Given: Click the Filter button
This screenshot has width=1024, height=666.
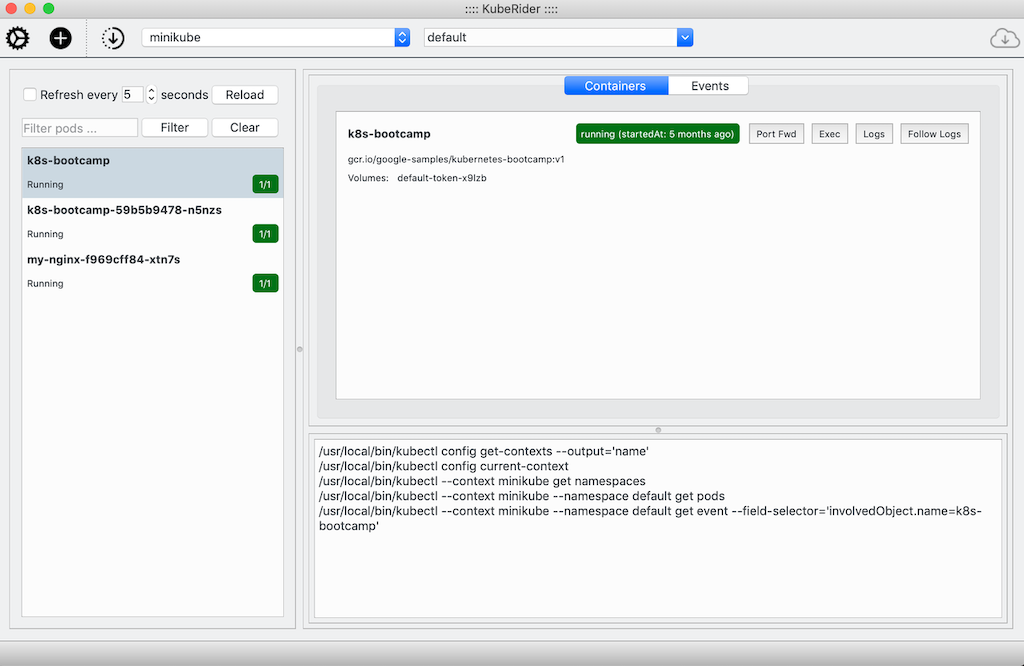Looking at the screenshot, I should point(175,127).
